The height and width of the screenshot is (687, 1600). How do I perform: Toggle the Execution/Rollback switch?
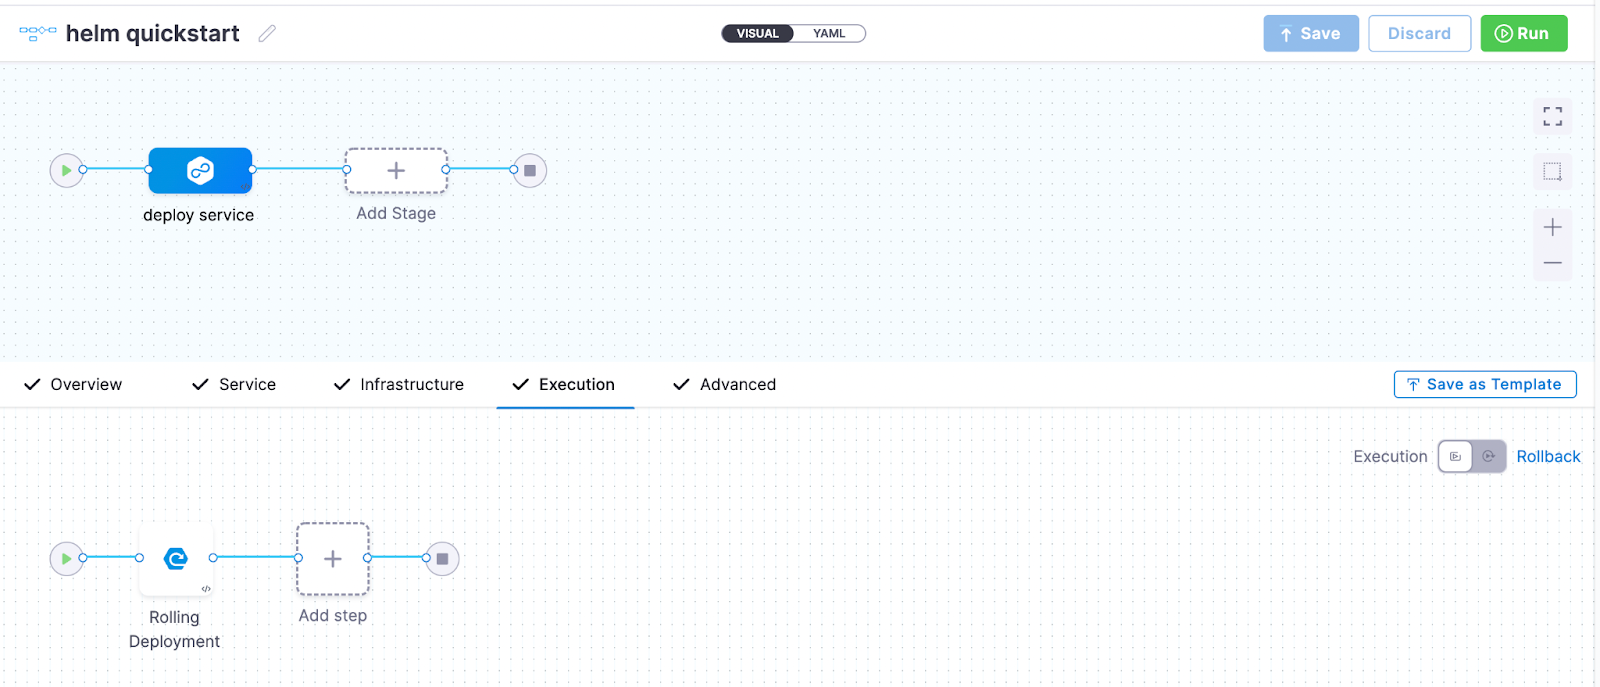click(x=1471, y=457)
